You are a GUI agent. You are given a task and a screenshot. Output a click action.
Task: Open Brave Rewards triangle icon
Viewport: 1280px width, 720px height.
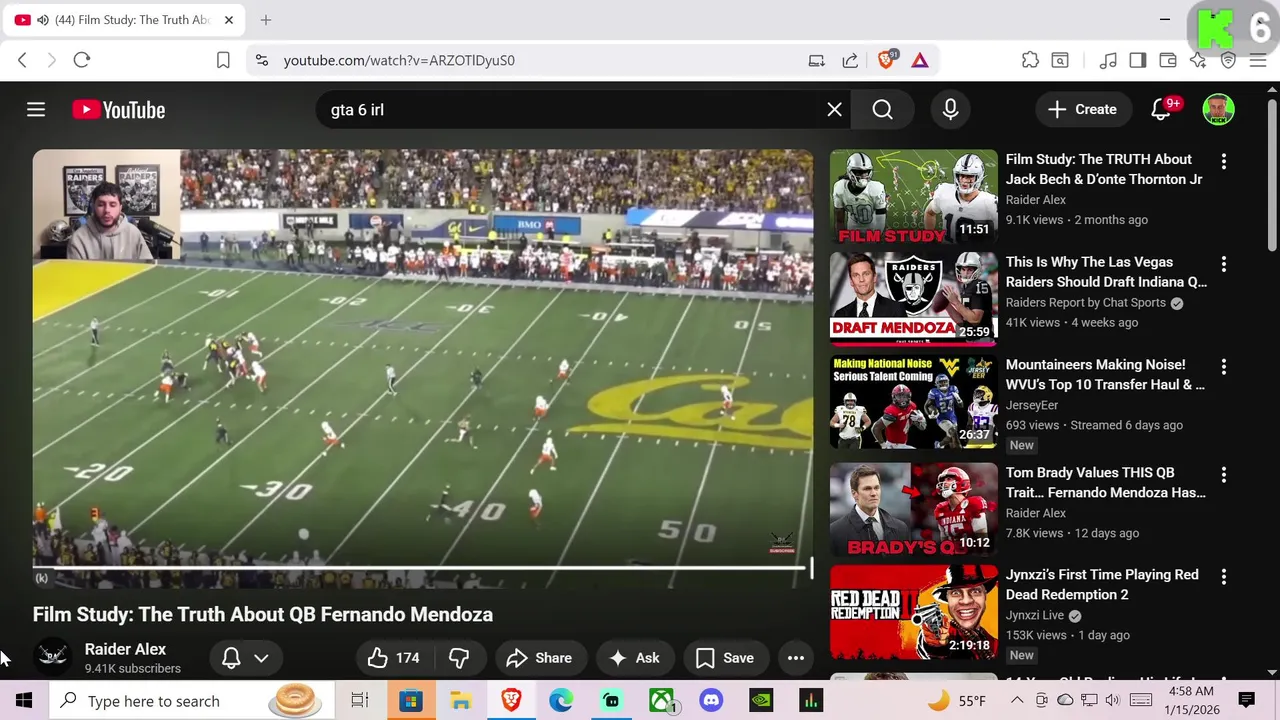(x=920, y=60)
